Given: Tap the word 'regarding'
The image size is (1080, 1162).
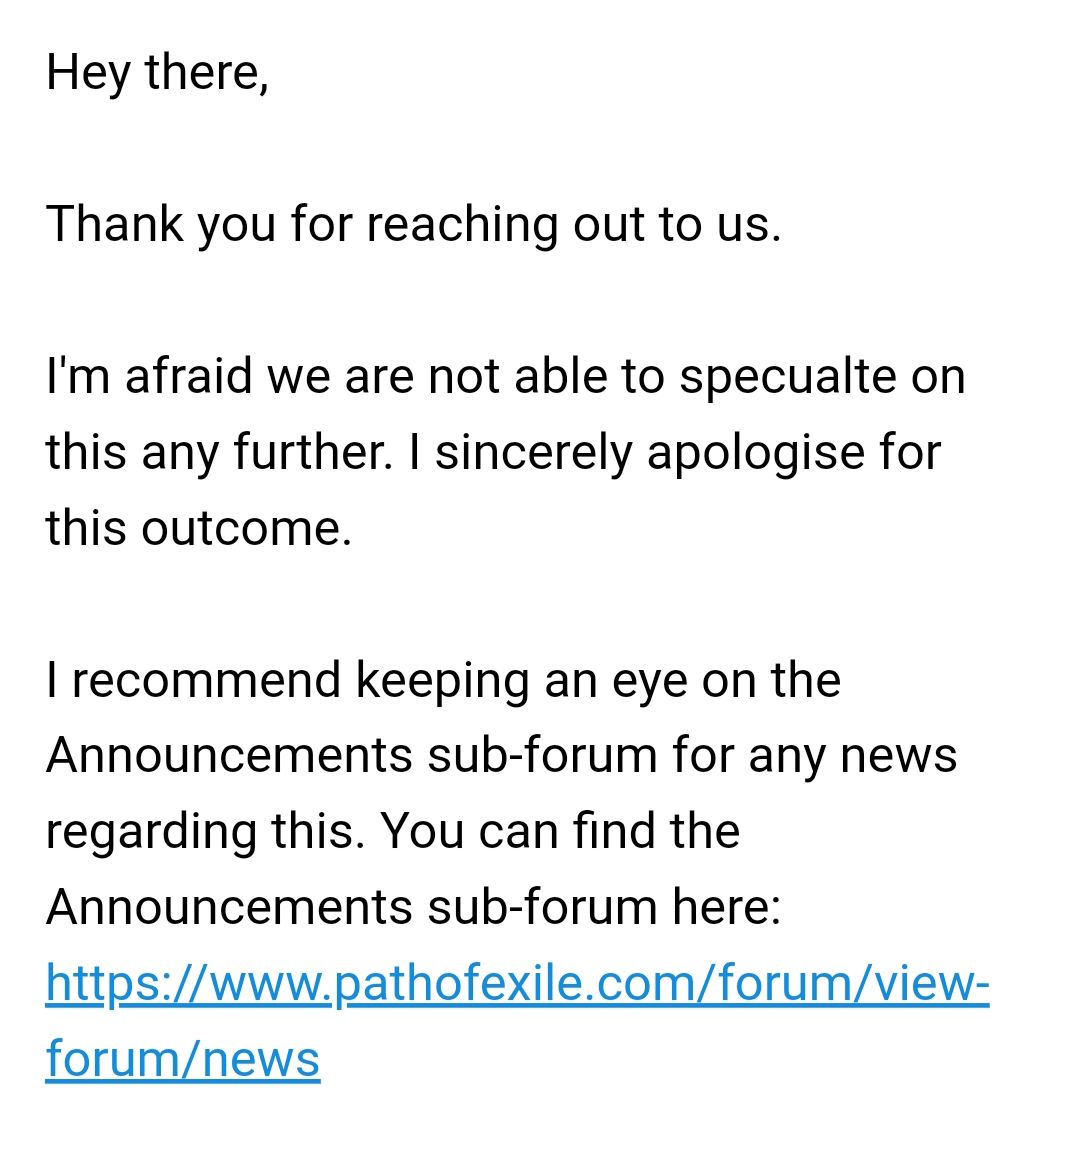Looking at the screenshot, I should [x=151, y=833].
